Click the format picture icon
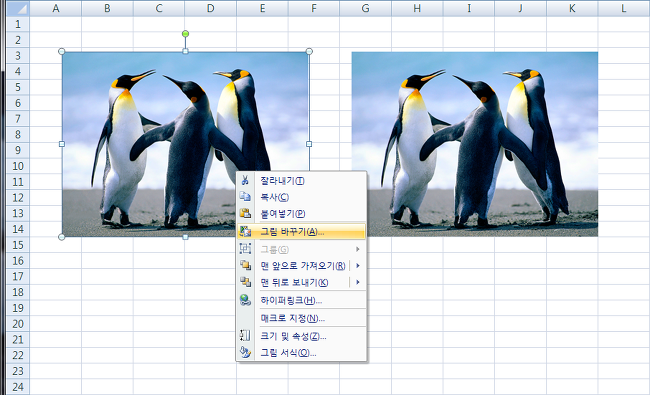This screenshot has height=395, width=650. (245, 352)
